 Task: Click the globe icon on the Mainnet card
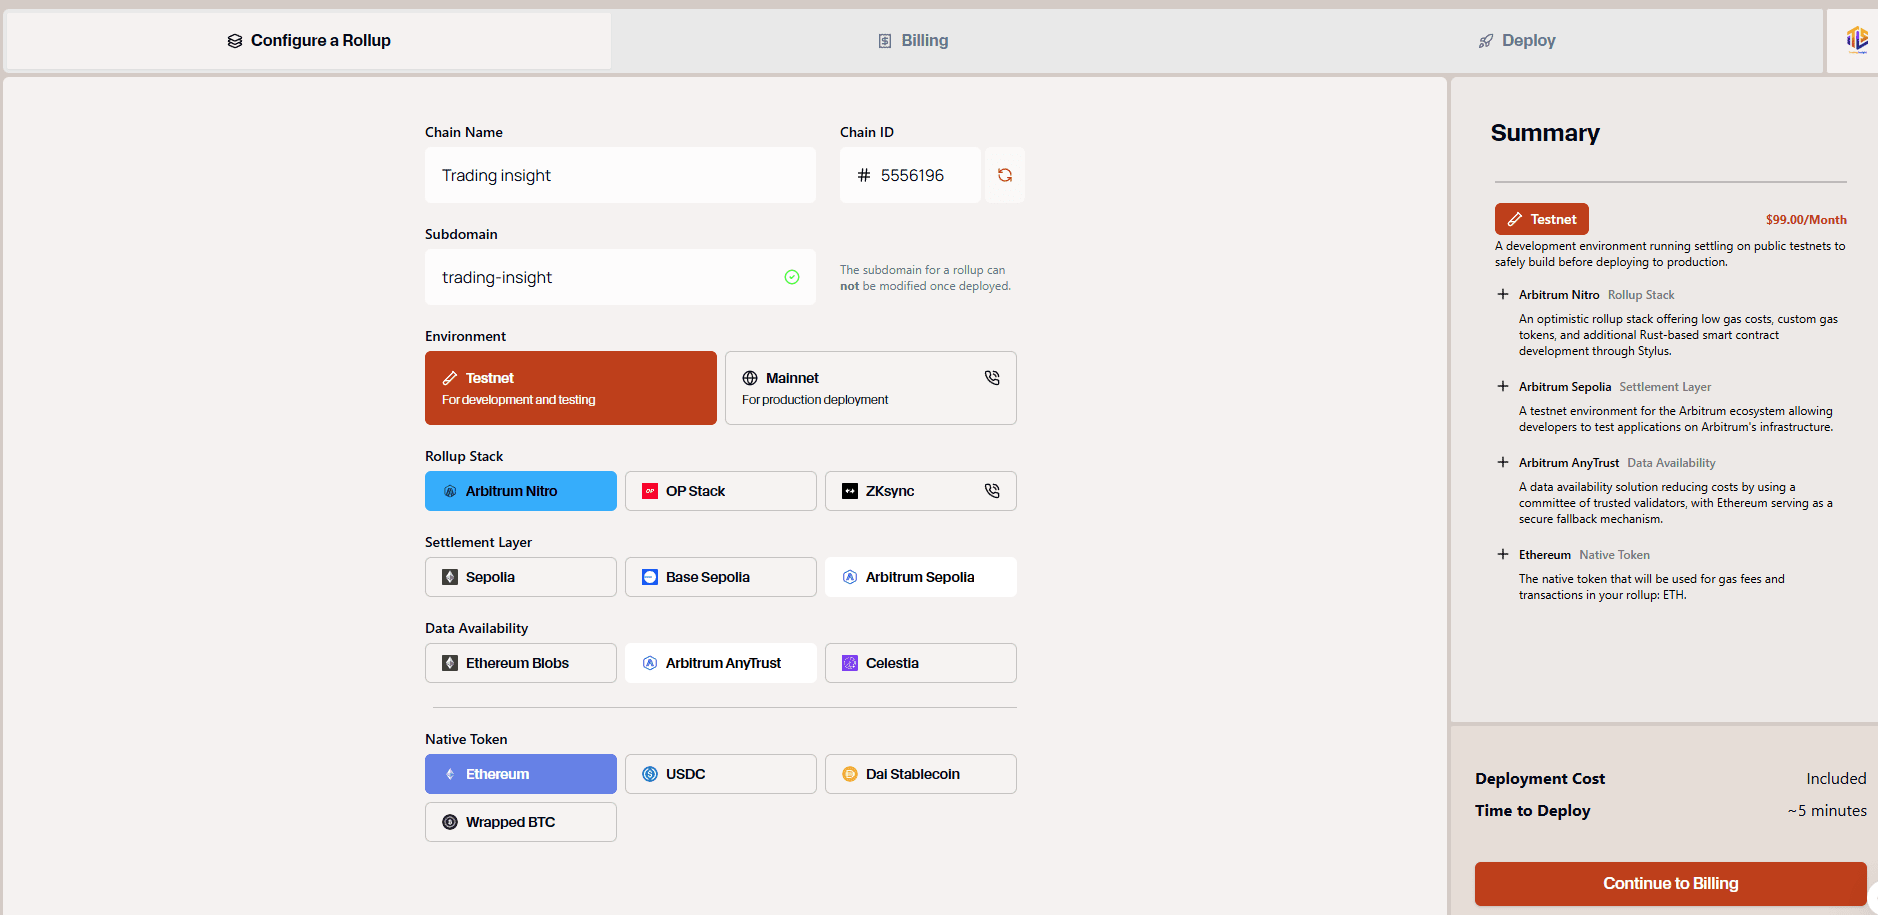click(750, 378)
